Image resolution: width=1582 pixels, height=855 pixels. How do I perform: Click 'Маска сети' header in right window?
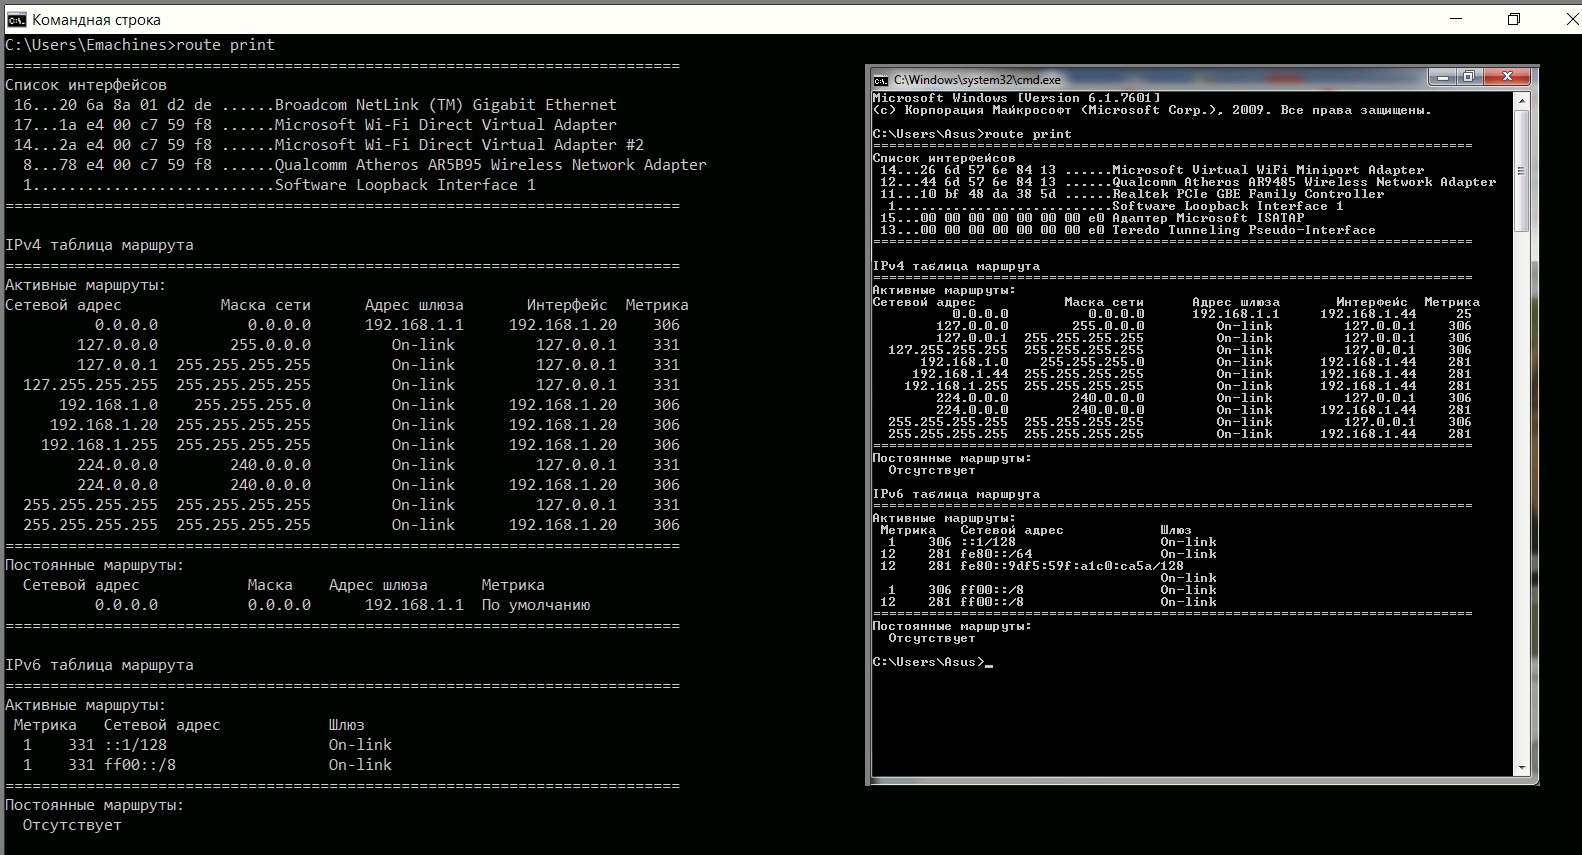click(x=1104, y=302)
